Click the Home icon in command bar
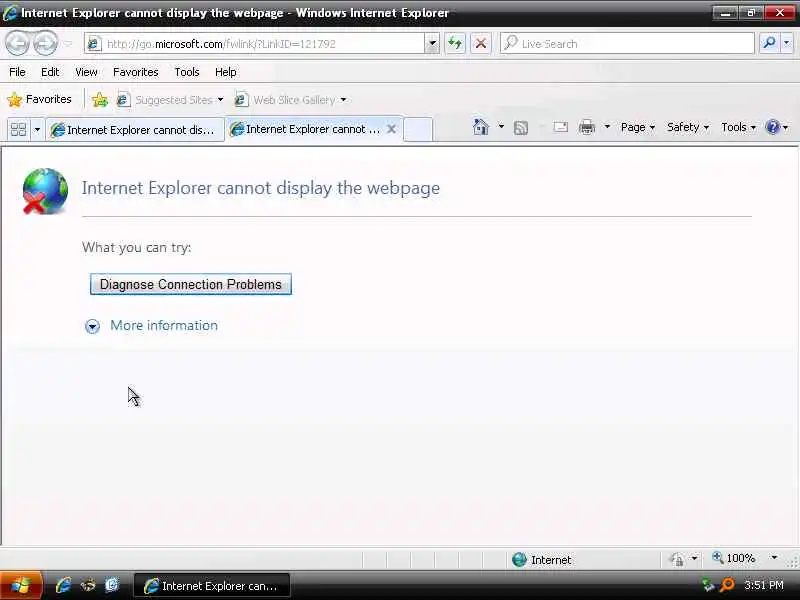 coord(481,127)
